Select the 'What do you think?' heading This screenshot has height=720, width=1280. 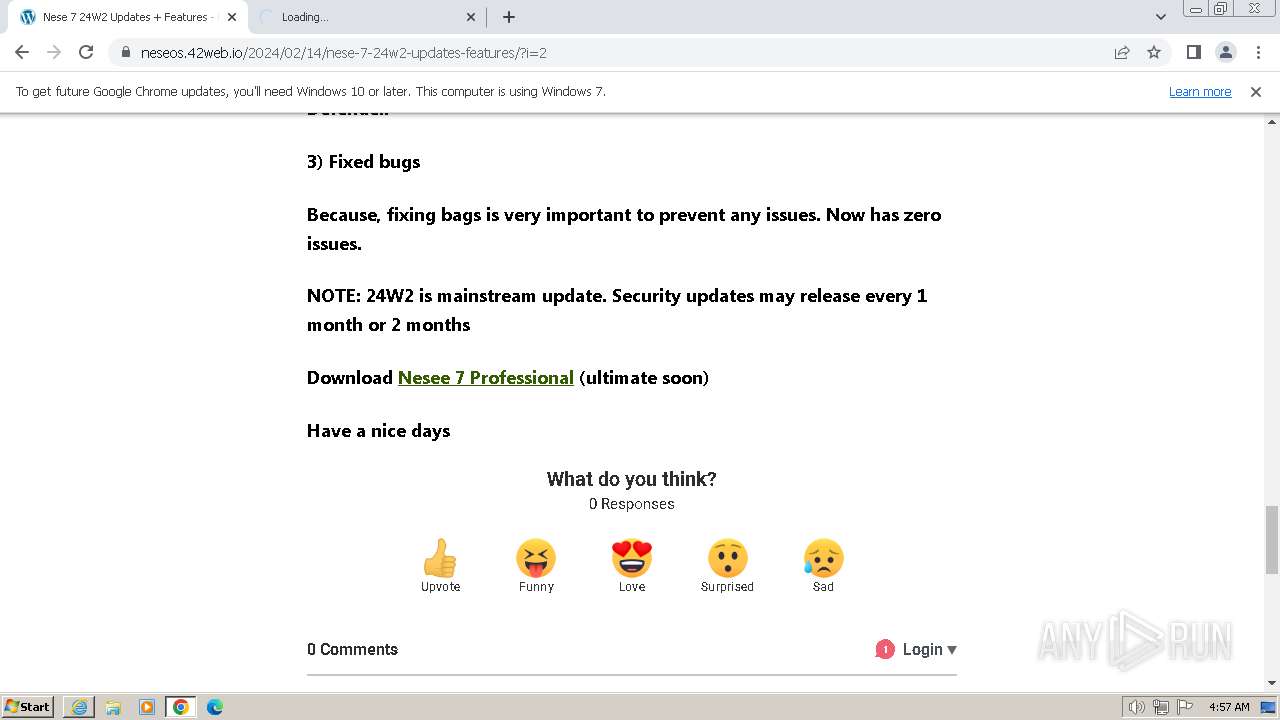(x=632, y=479)
